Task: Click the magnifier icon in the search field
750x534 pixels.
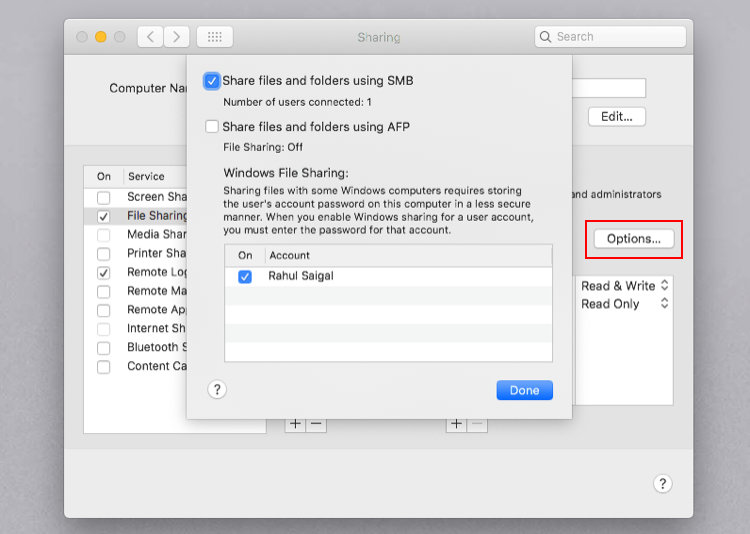Action: (545, 37)
